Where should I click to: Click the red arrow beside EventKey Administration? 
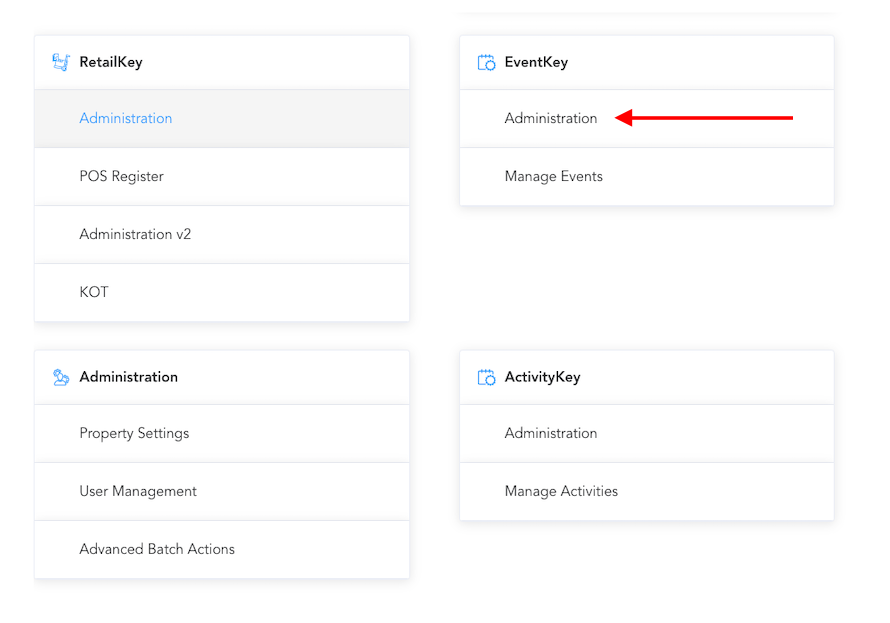pyautogui.click(x=704, y=118)
